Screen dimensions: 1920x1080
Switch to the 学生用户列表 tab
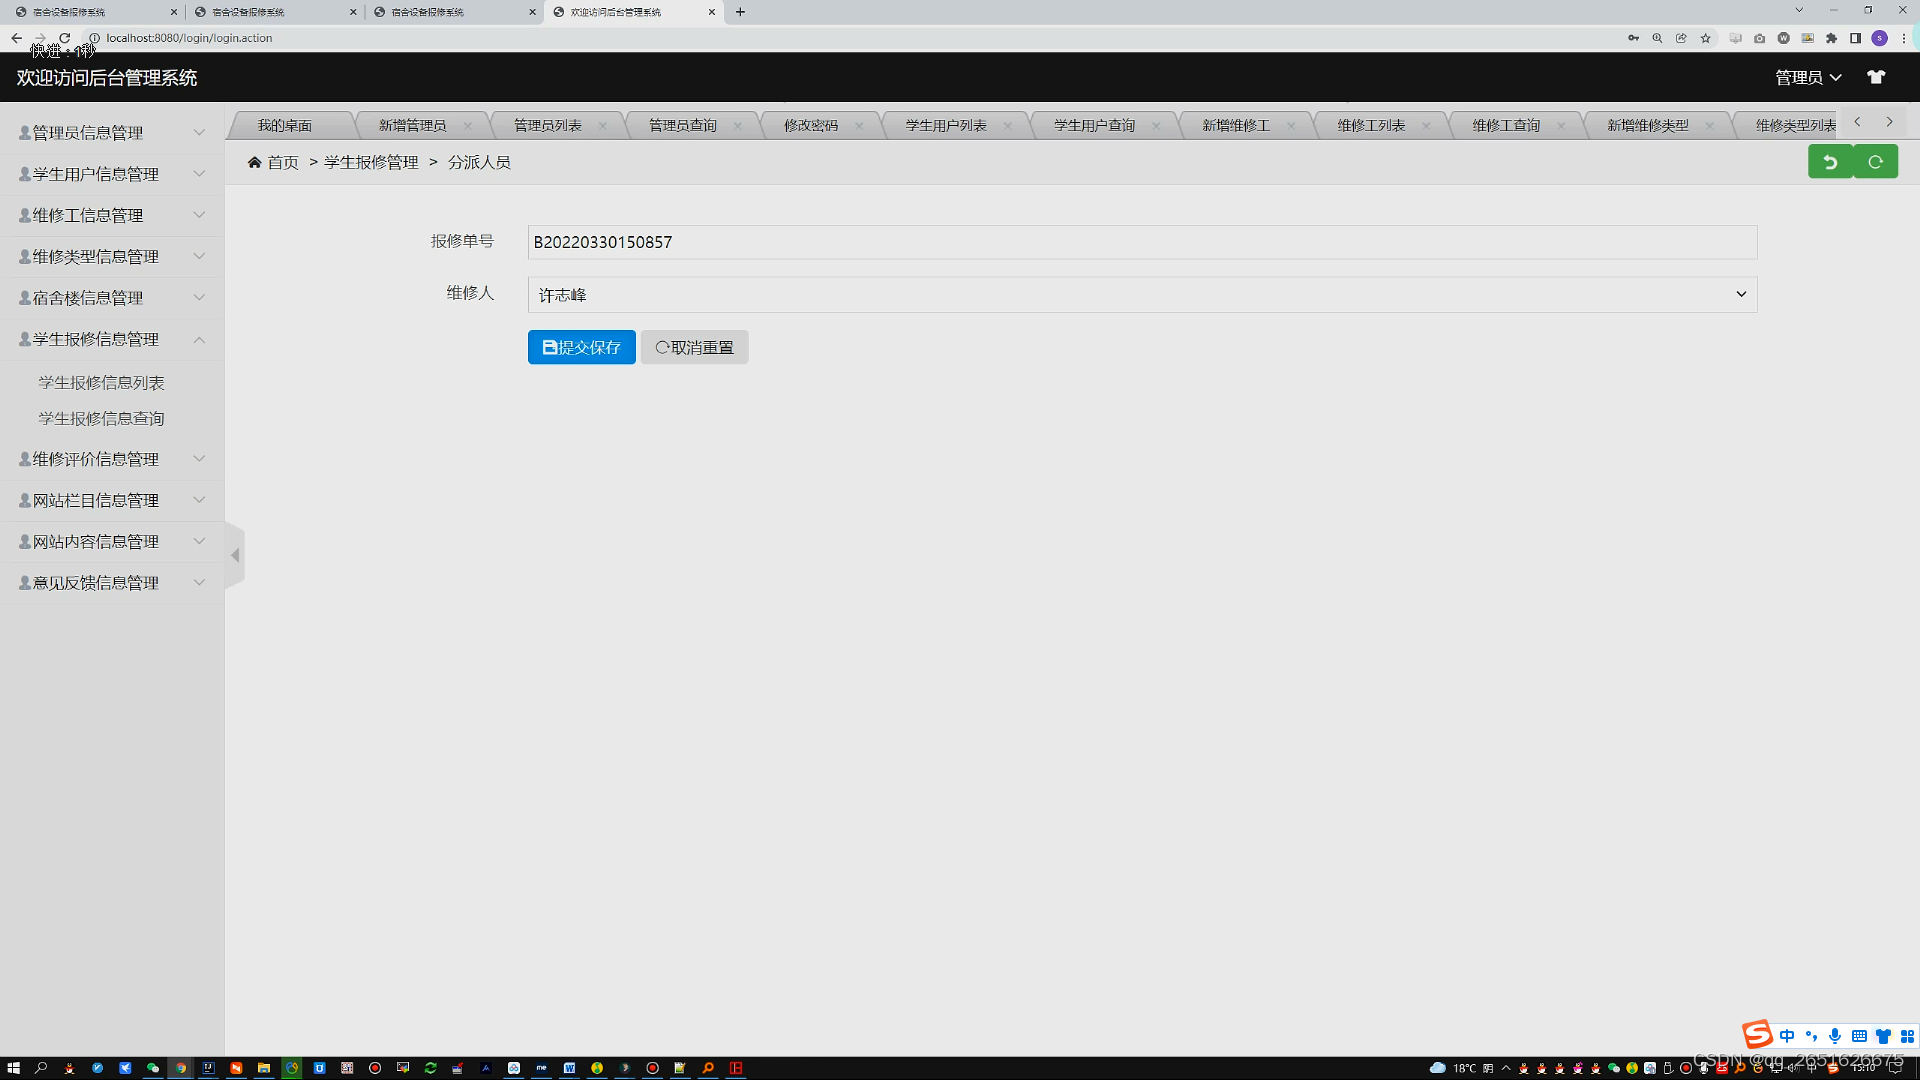pyautogui.click(x=945, y=126)
